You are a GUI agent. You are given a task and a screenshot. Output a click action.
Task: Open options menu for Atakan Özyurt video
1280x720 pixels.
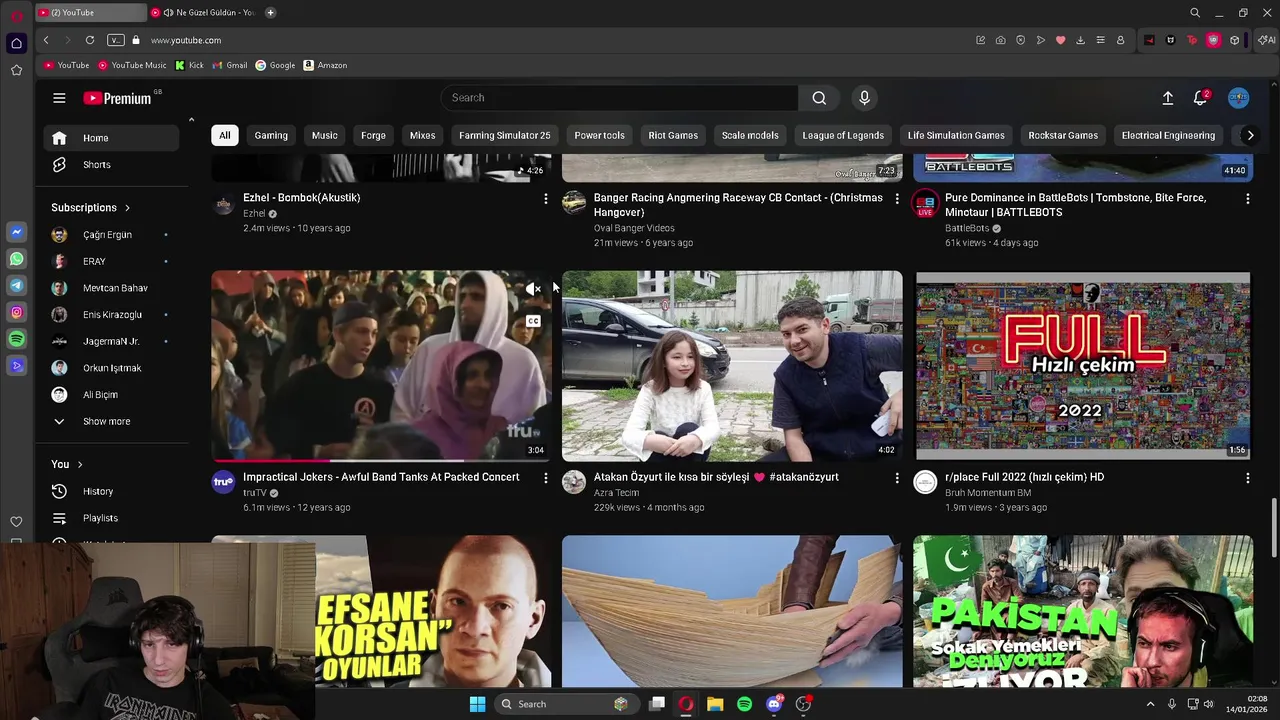point(896,479)
